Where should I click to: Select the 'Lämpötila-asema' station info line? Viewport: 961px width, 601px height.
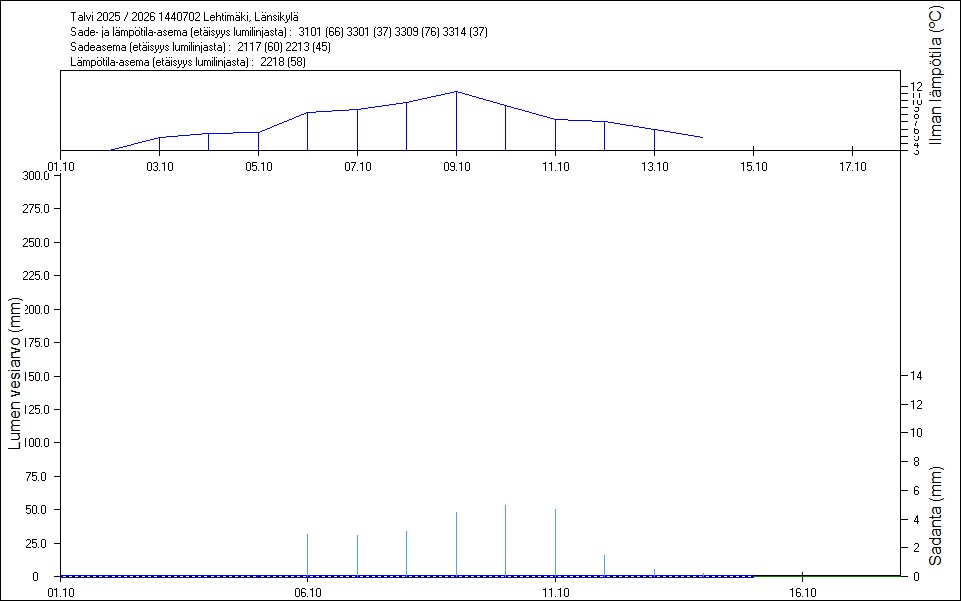pyautogui.click(x=188, y=62)
